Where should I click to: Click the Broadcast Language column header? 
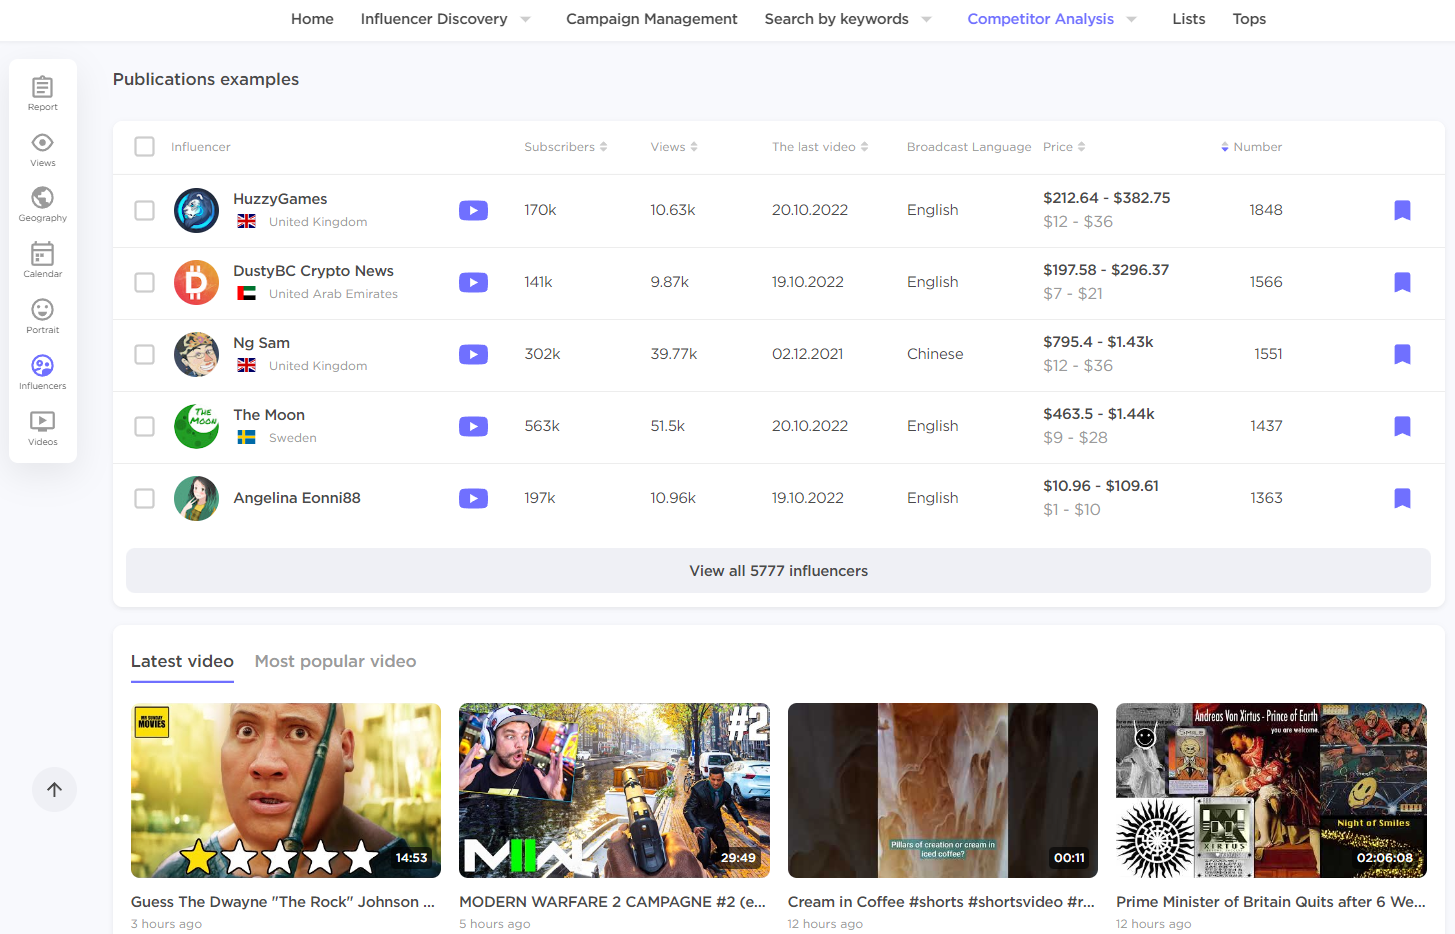point(969,147)
